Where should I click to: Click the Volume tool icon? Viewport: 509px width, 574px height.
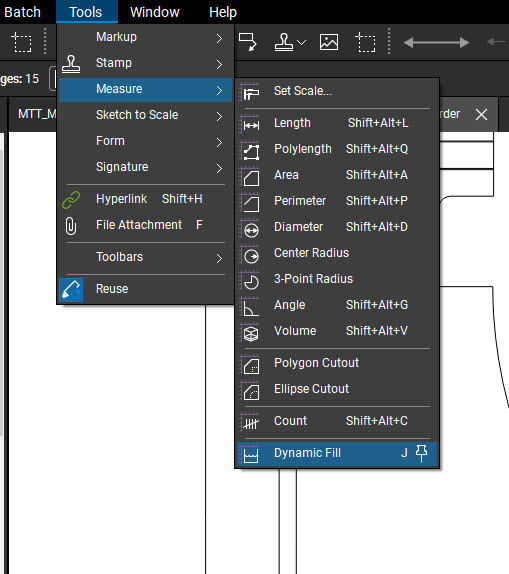coord(250,331)
